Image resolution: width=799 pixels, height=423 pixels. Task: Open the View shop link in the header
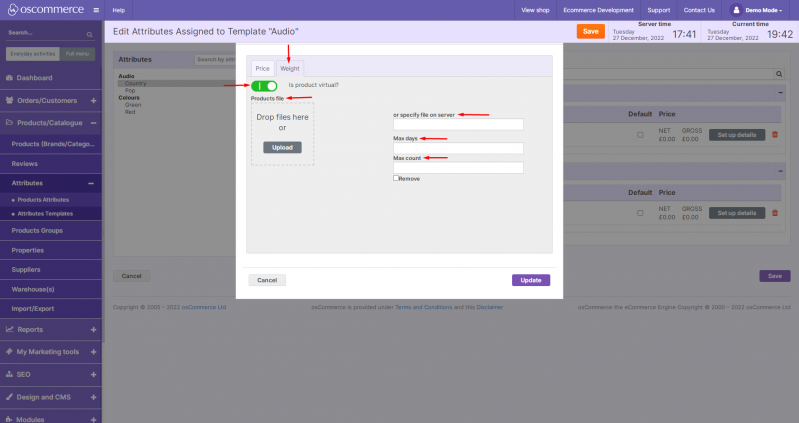click(x=535, y=10)
